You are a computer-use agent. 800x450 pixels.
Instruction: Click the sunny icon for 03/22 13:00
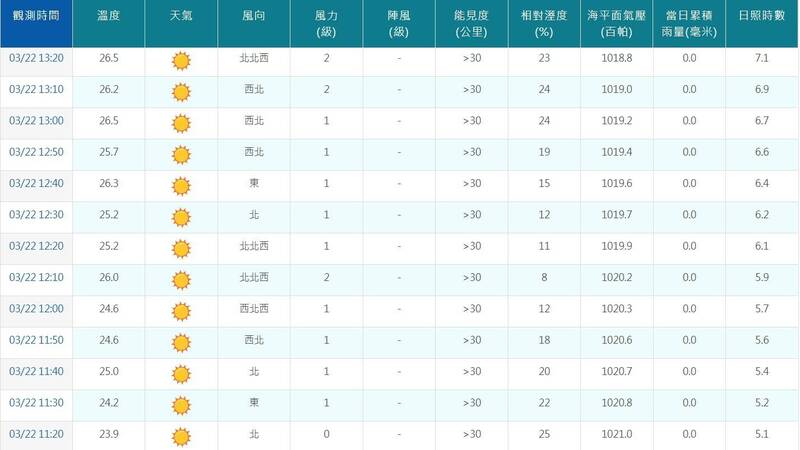(181, 123)
